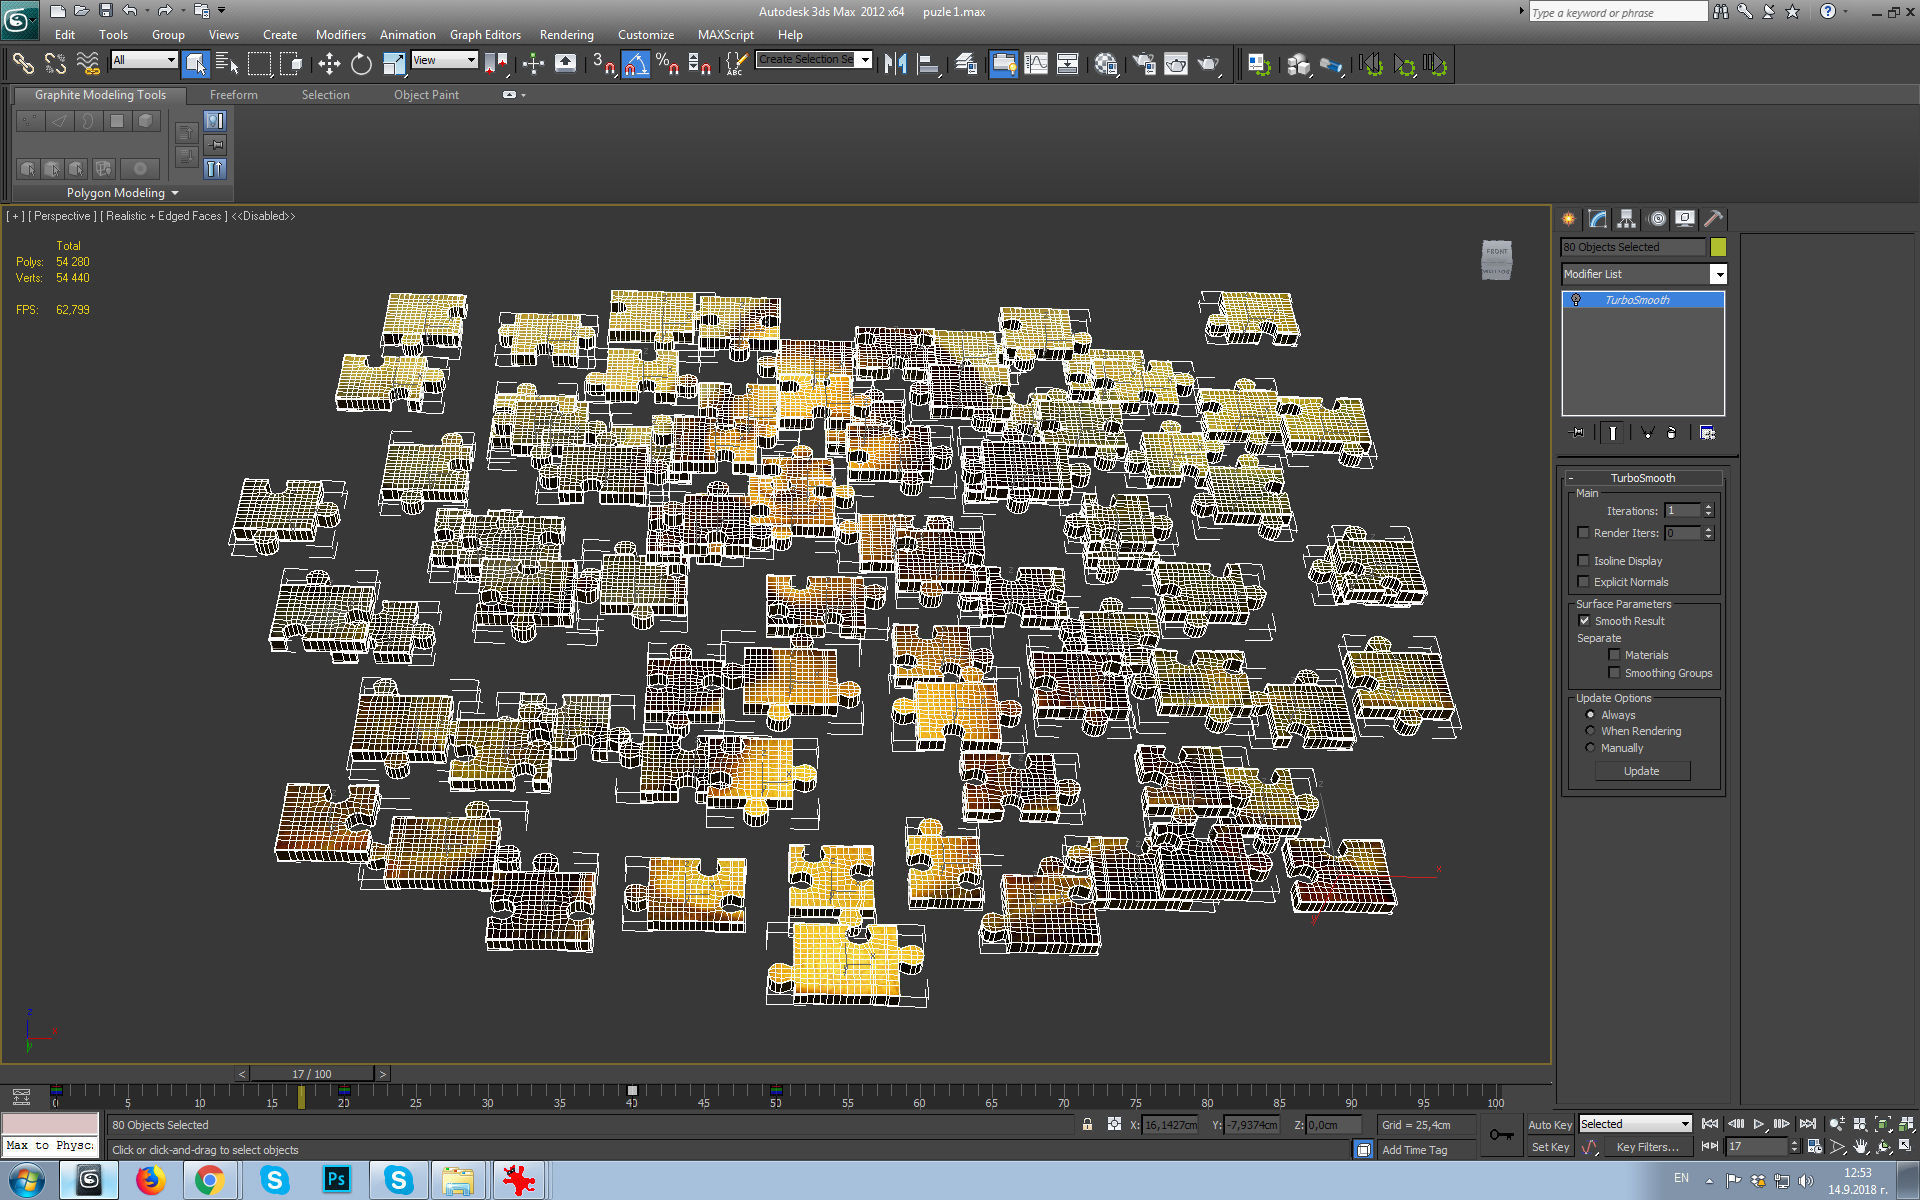Toggle the Percent Snap icon
The width and height of the screenshot is (1920, 1200).
click(x=668, y=64)
